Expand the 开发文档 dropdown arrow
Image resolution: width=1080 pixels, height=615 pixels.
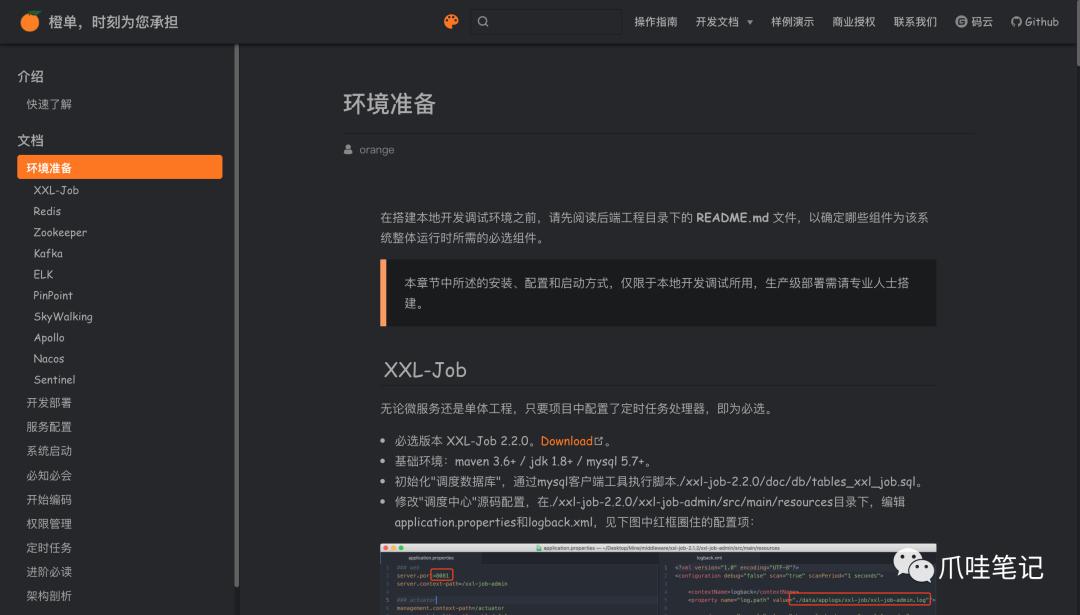pos(750,22)
